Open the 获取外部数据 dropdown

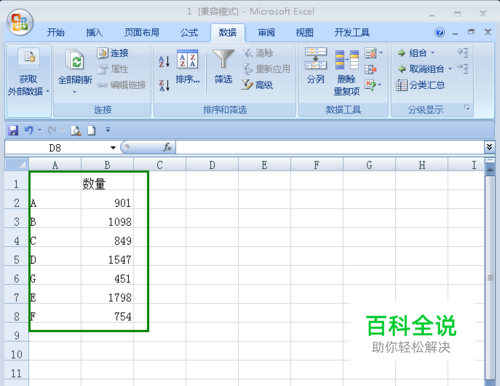pos(29,80)
